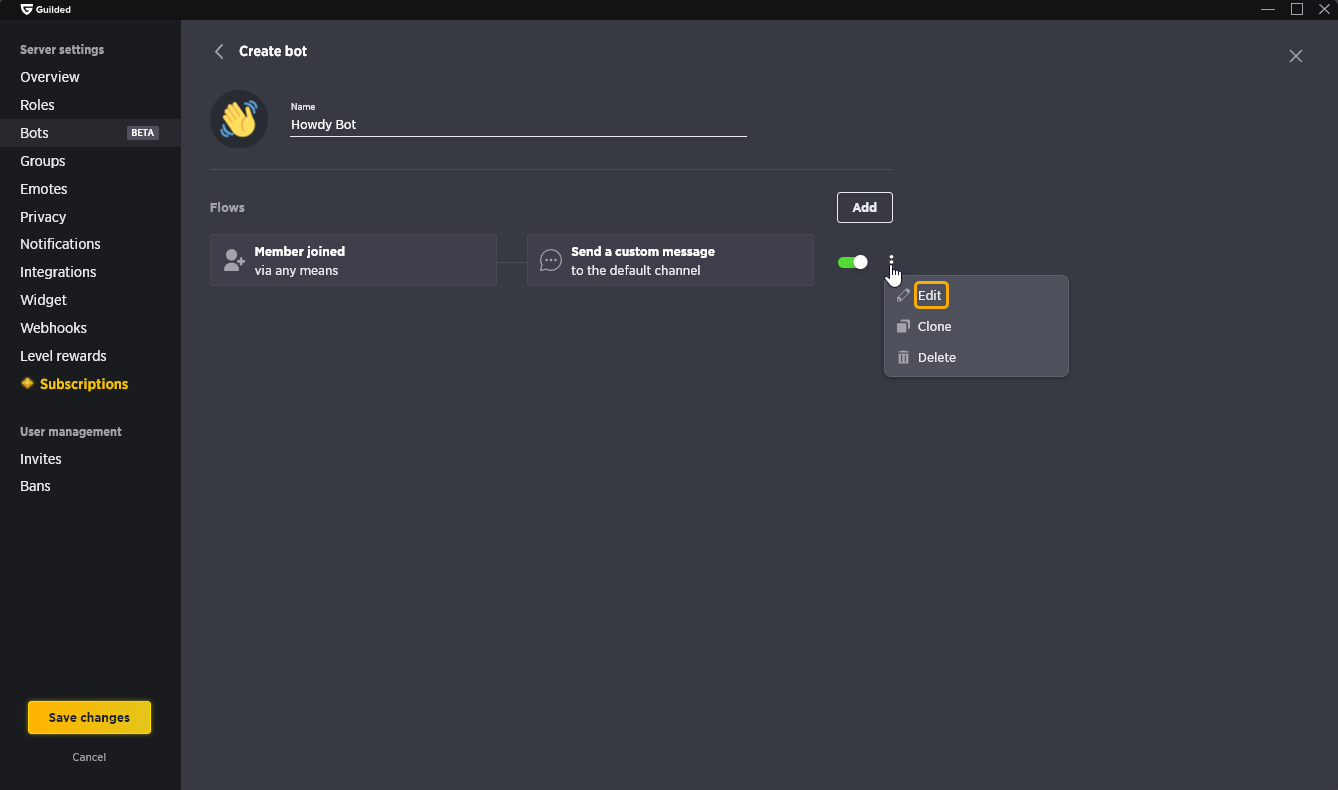Screen dimensions: 1338x790
Task: Click the clone icon in context menu
Action: point(903,327)
